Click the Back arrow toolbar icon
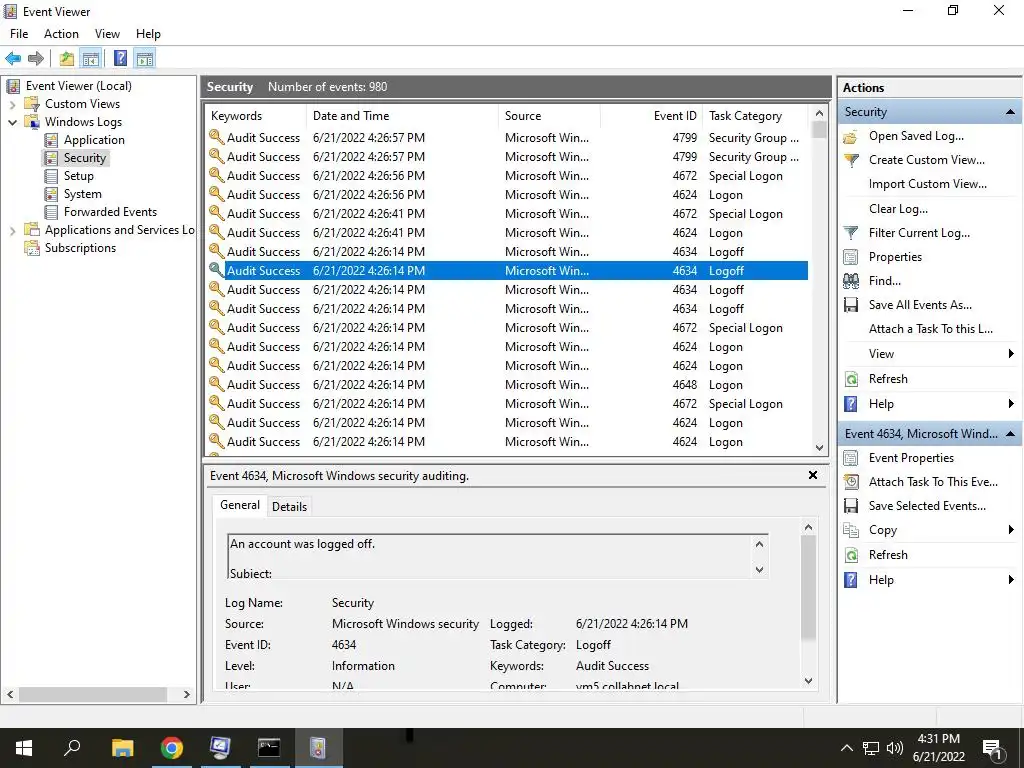Image resolution: width=1024 pixels, height=768 pixels. 13,59
